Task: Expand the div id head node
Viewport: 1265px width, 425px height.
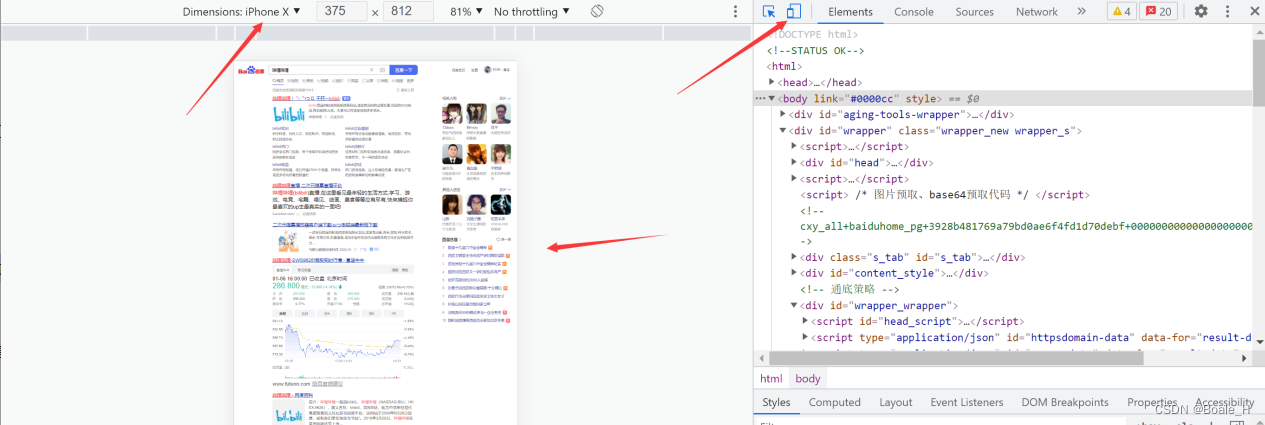Action: (x=794, y=162)
